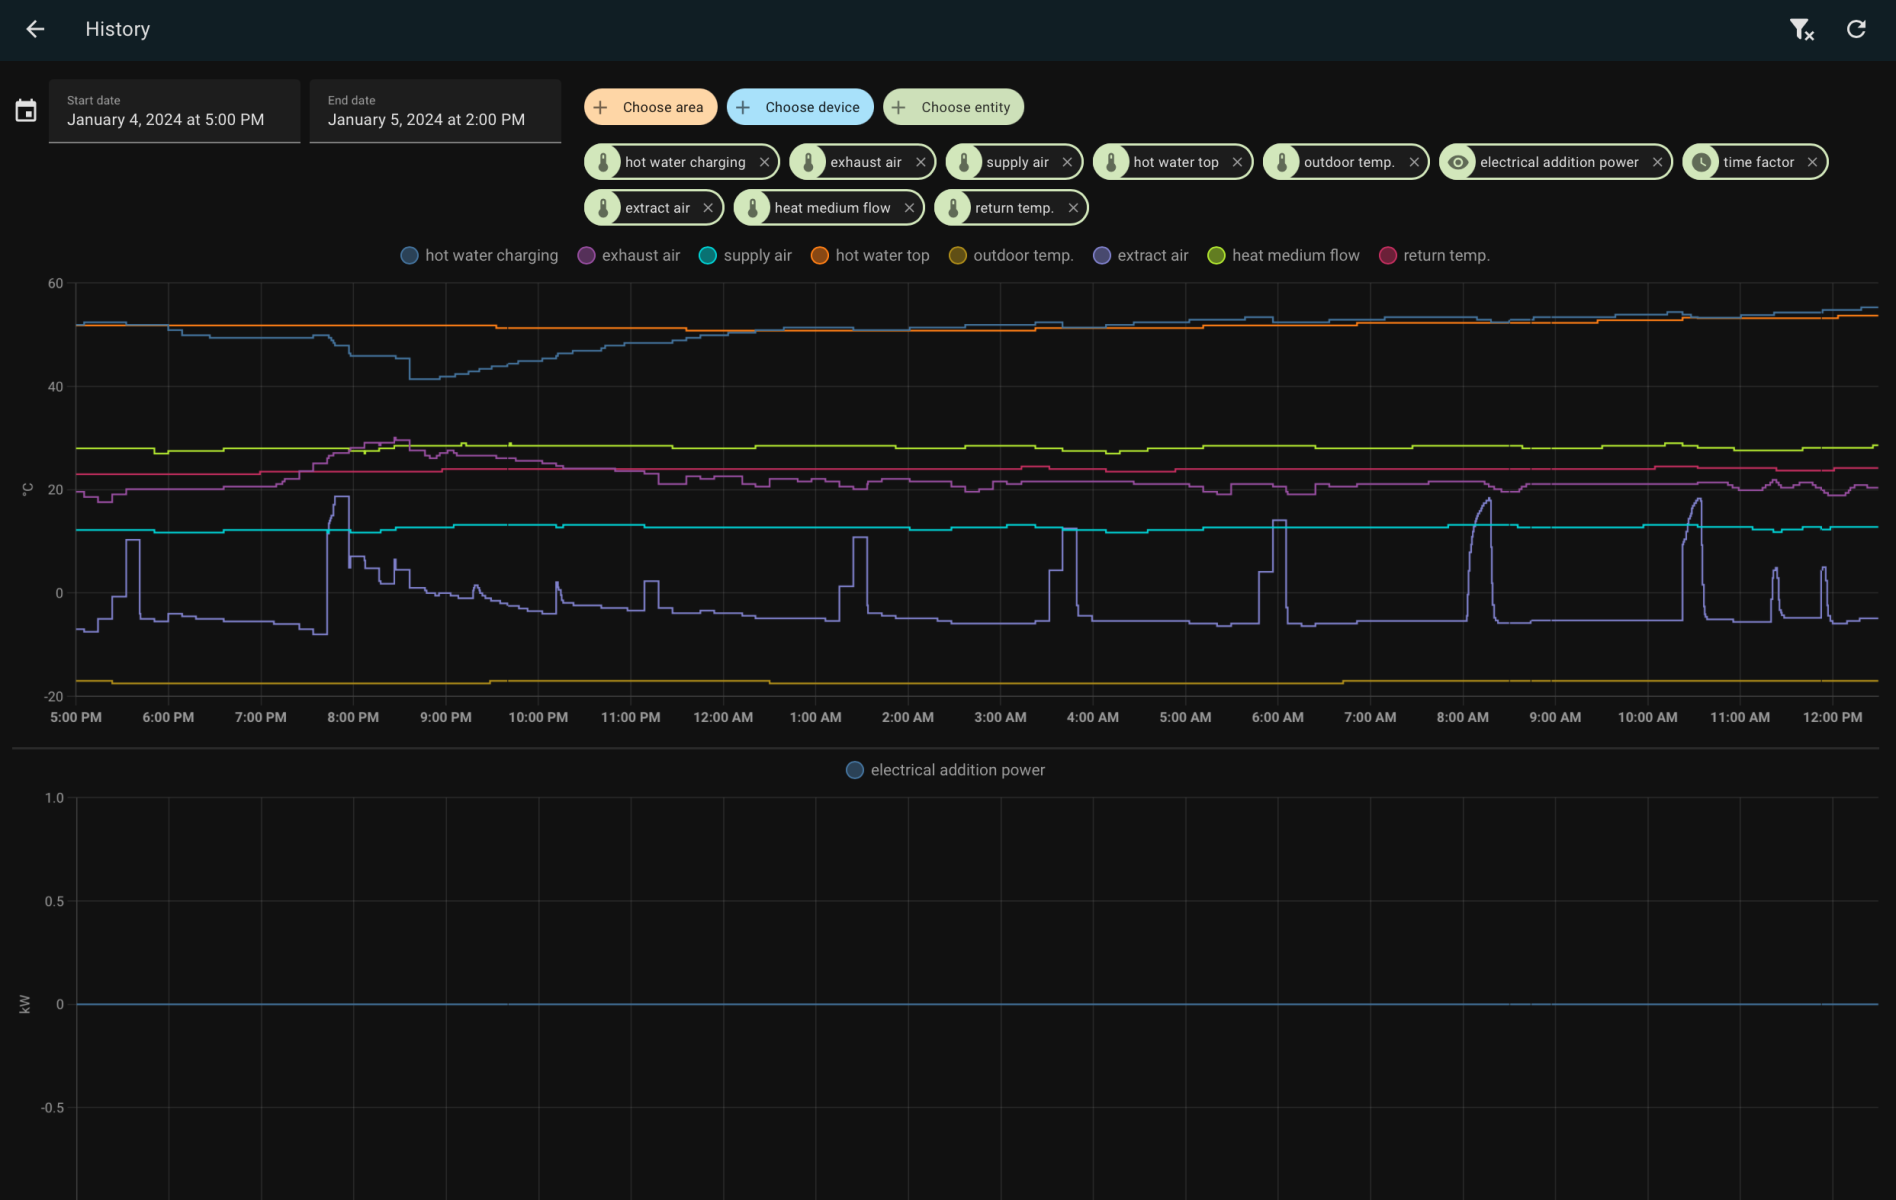The width and height of the screenshot is (1896, 1200).
Task: Go back using the arrow icon
Action: pos(35,29)
